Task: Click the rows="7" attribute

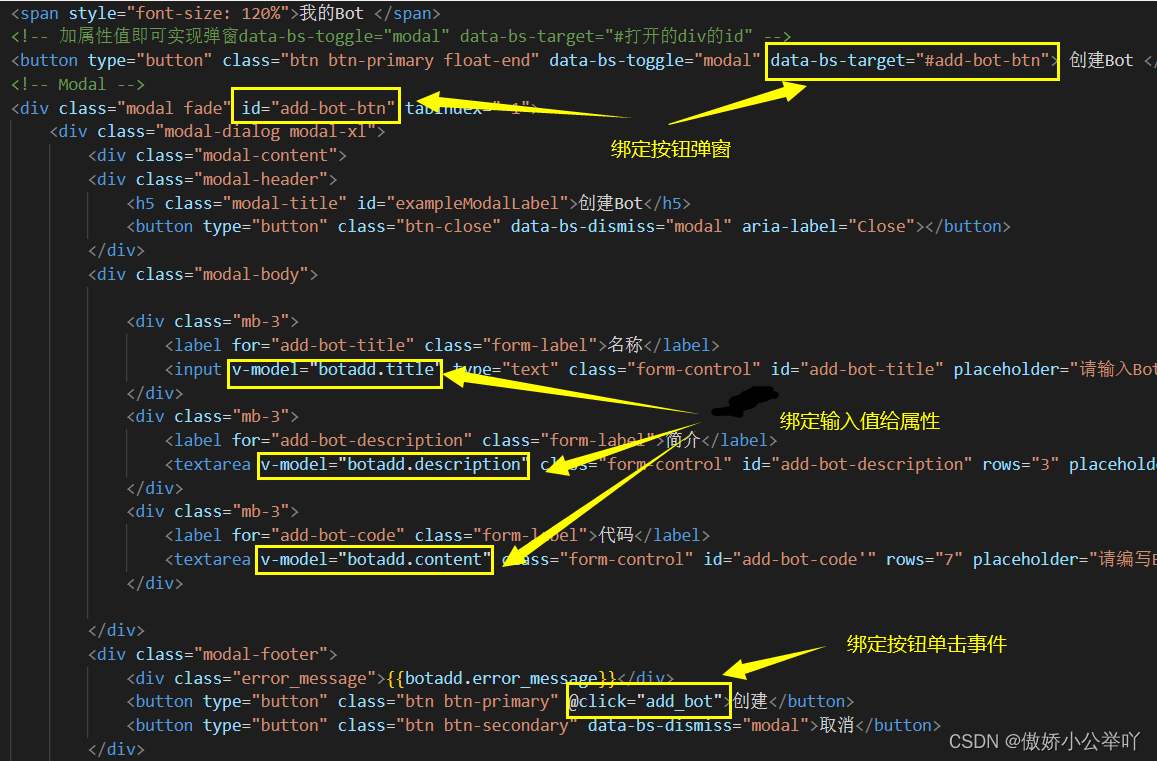Action: (924, 559)
